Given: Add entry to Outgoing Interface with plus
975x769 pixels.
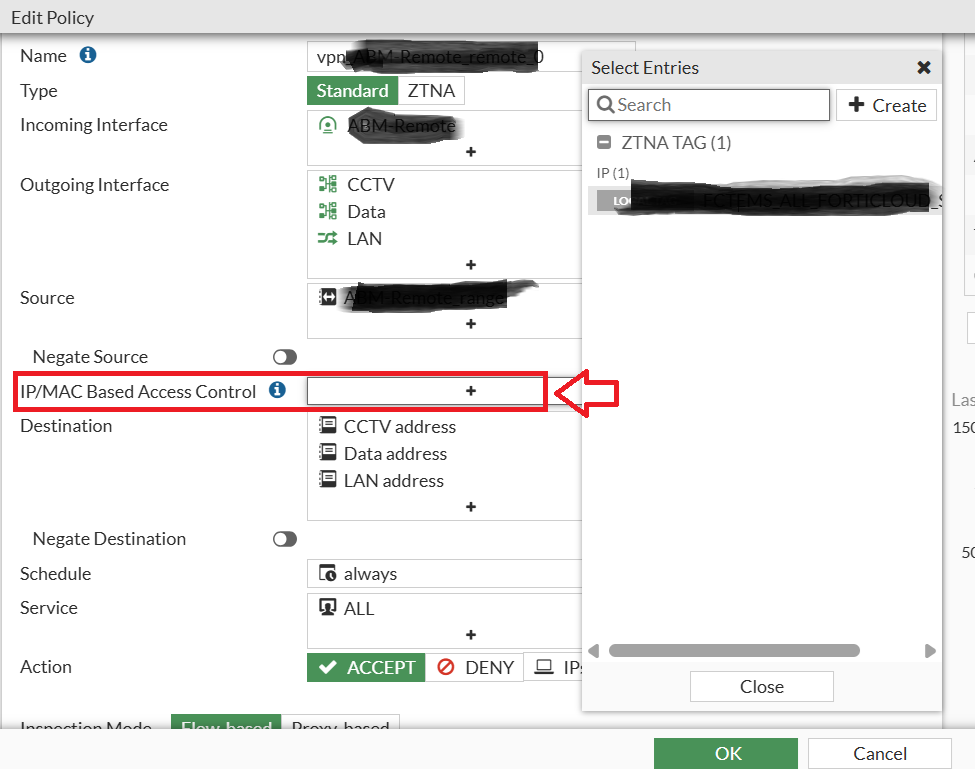Looking at the screenshot, I should click(471, 265).
